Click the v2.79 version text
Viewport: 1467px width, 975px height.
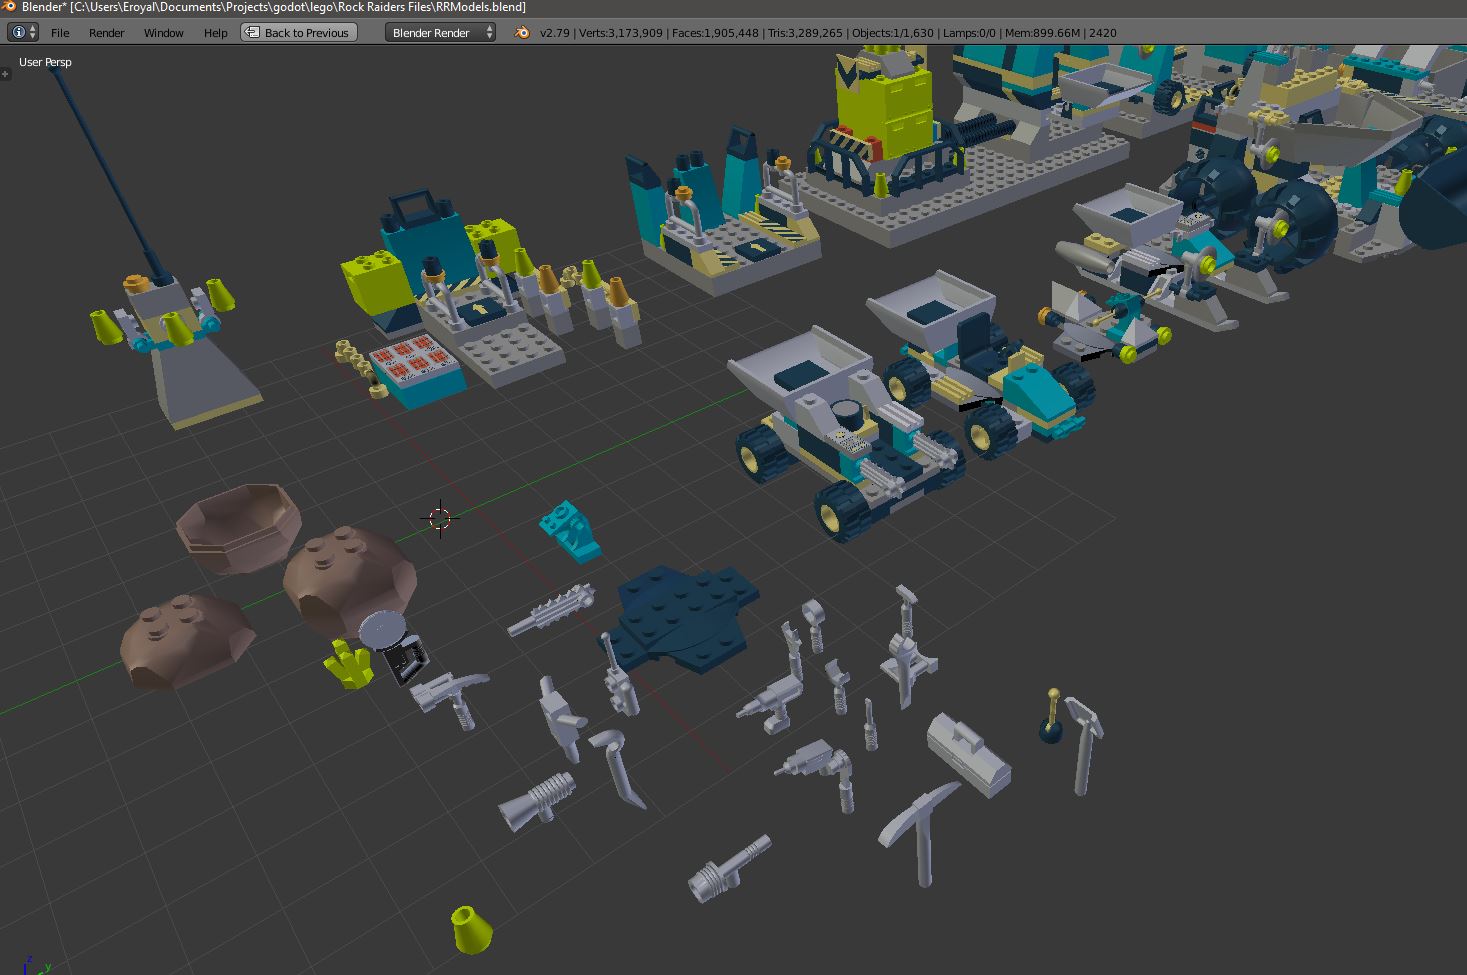pos(554,33)
